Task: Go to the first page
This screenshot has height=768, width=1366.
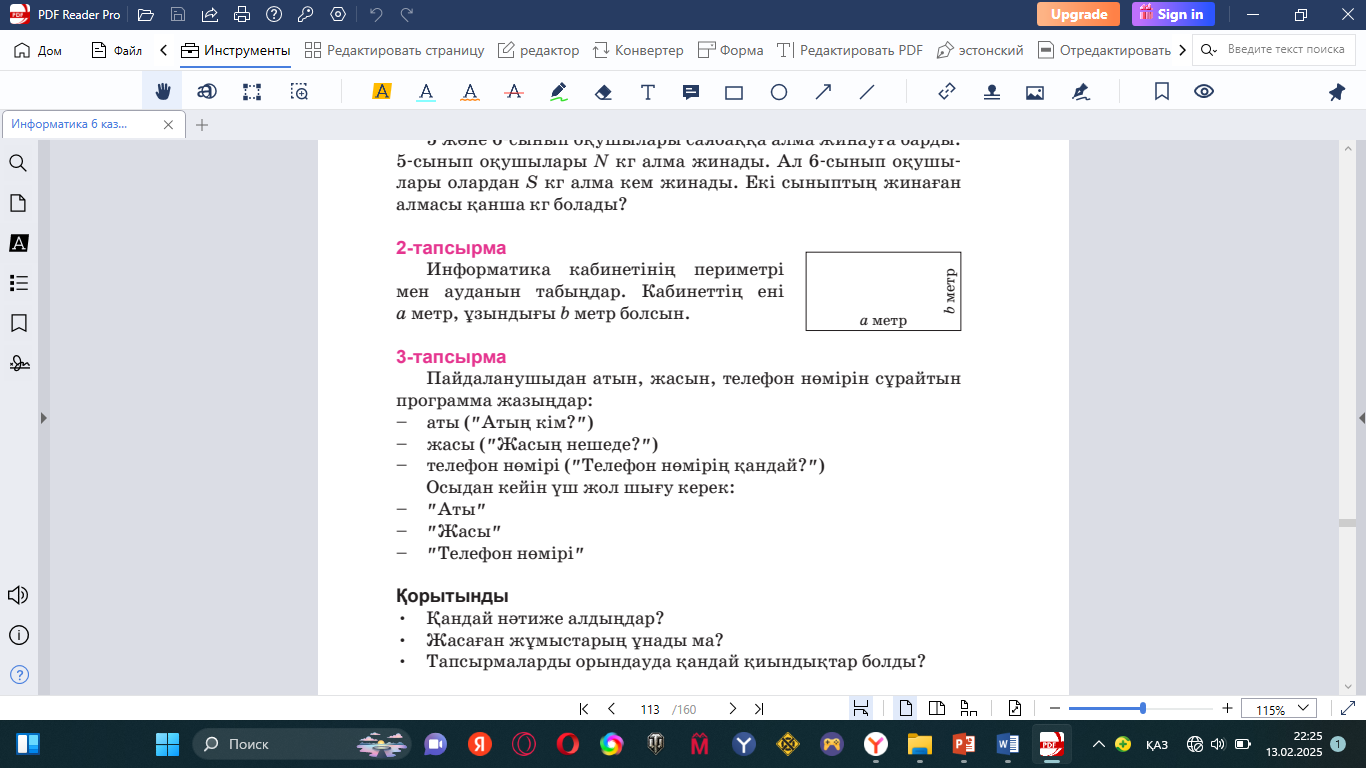Action: point(584,709)
